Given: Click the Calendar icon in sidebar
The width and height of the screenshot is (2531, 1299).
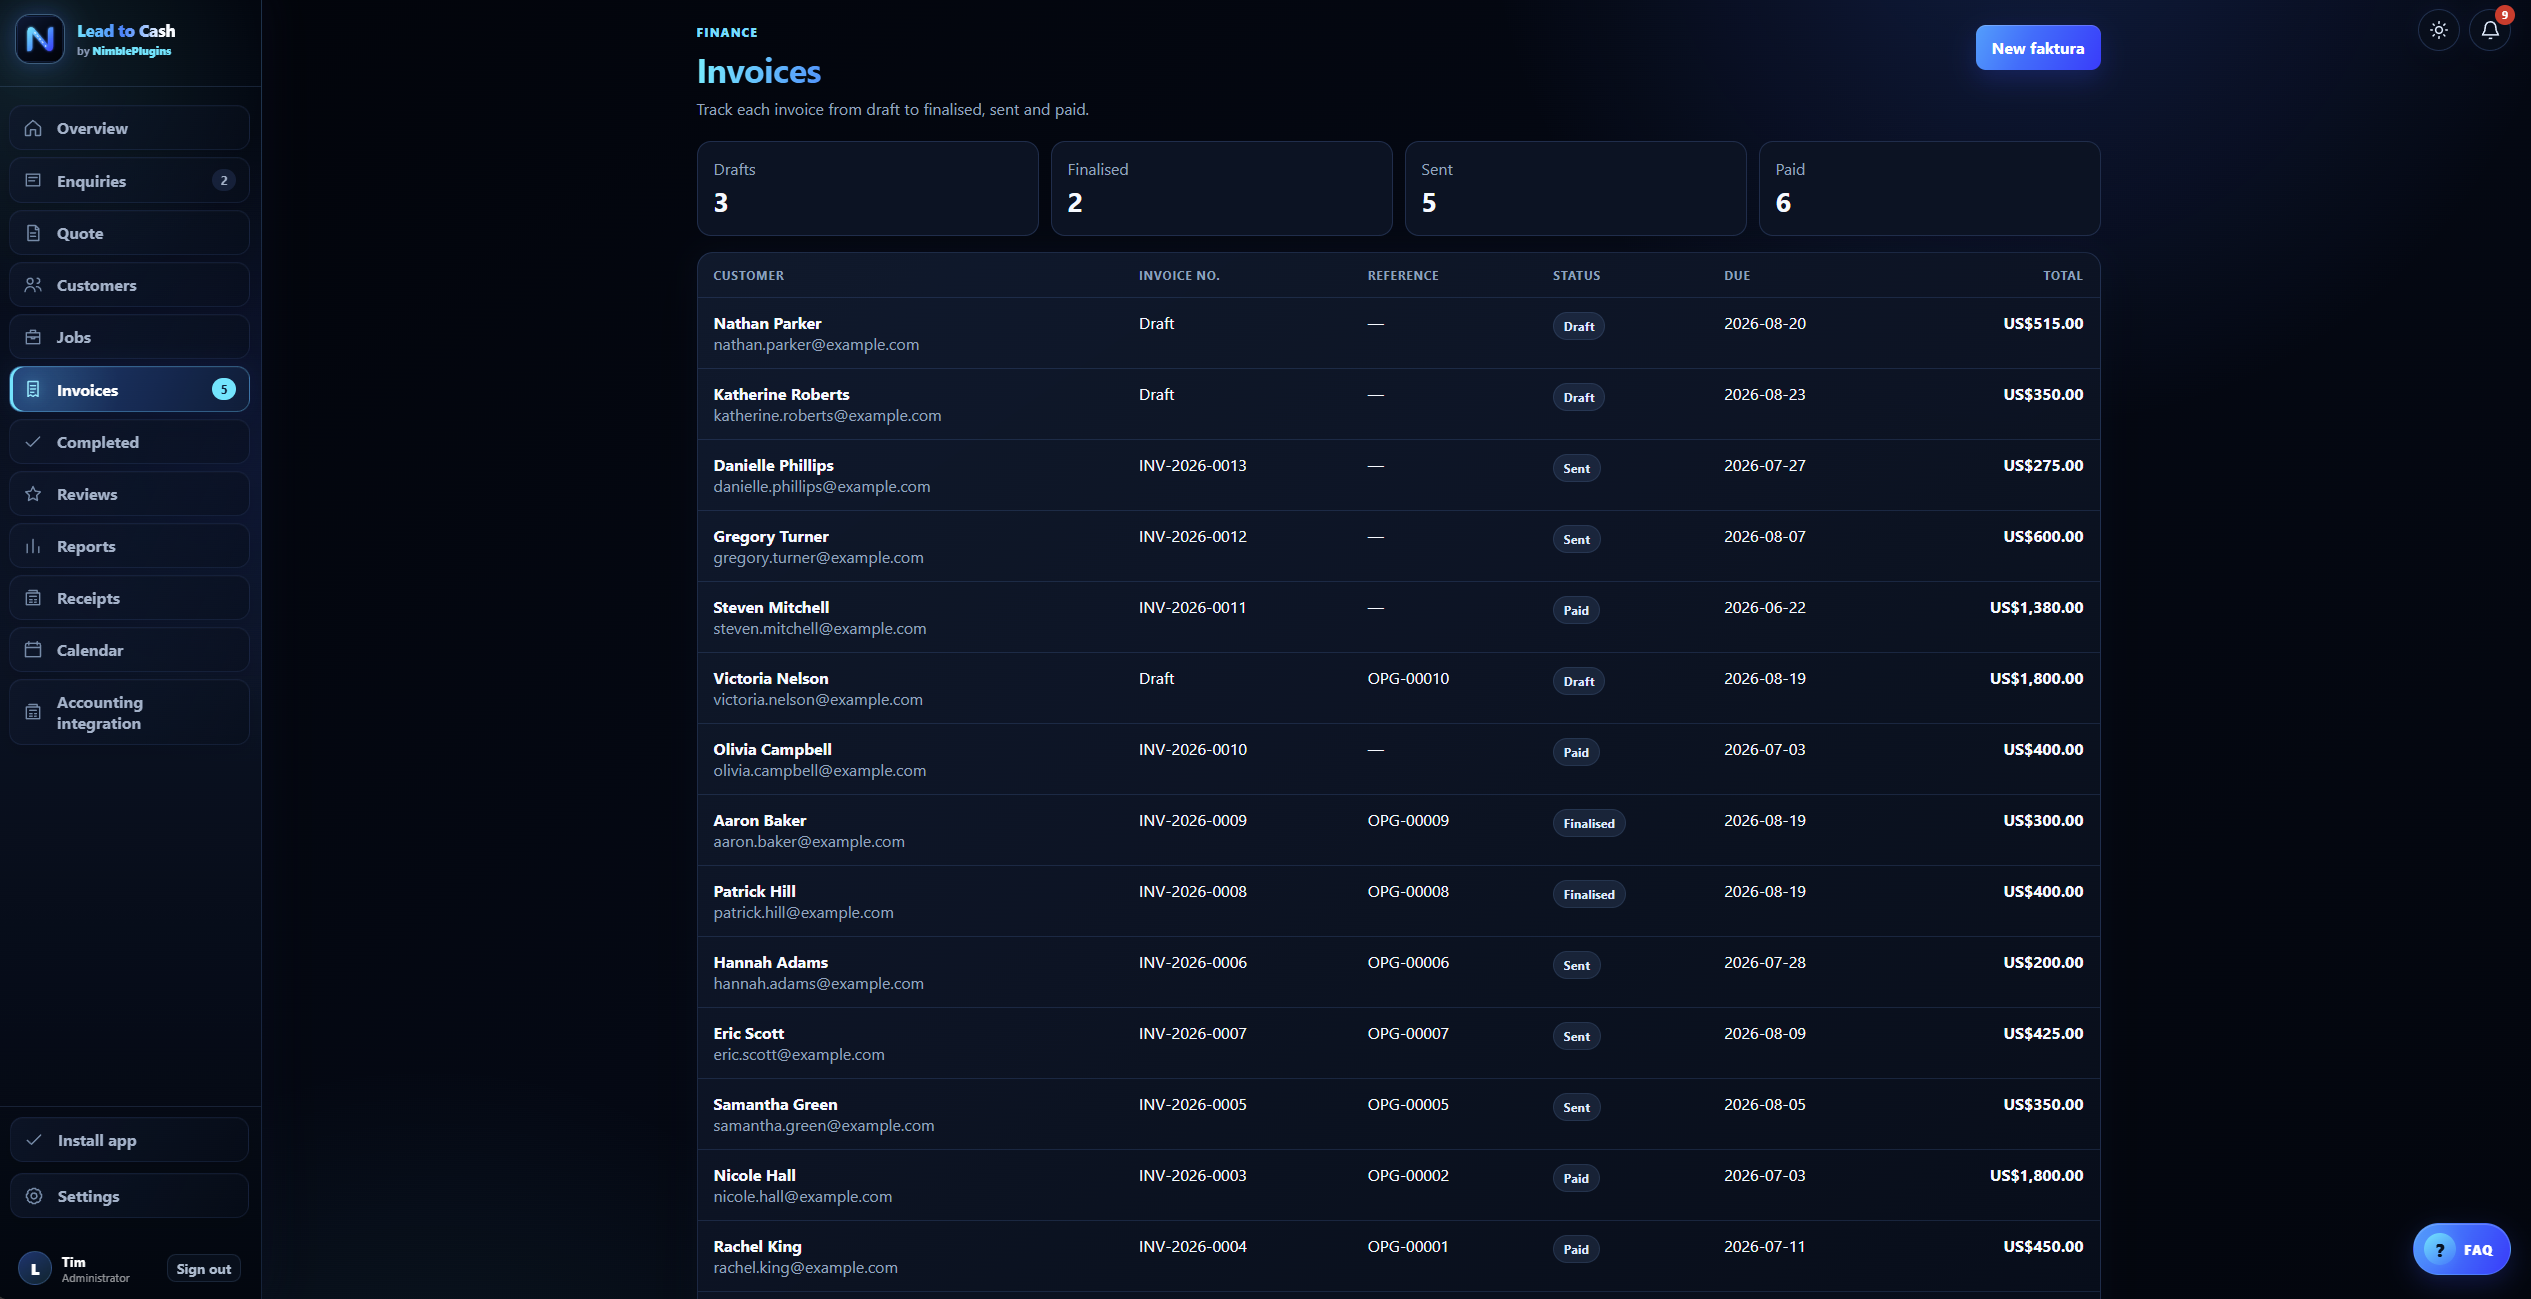Looking at the screenshot, I should 33,650.
